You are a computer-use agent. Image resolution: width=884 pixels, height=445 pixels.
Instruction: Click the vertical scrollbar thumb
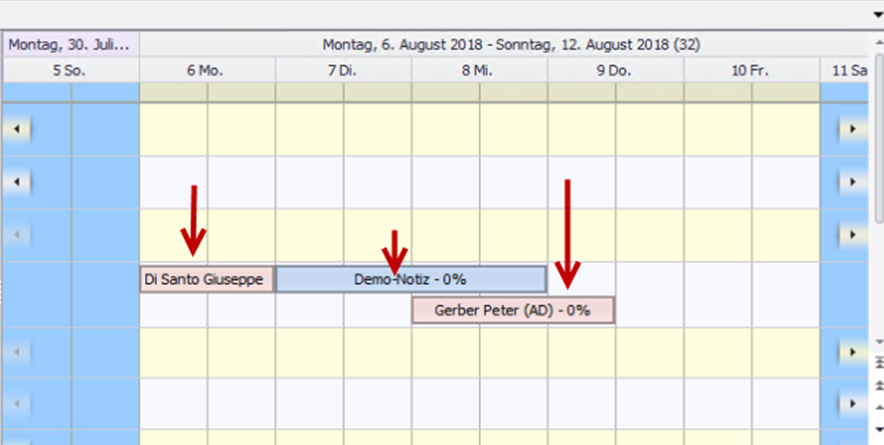click(879, 138)
